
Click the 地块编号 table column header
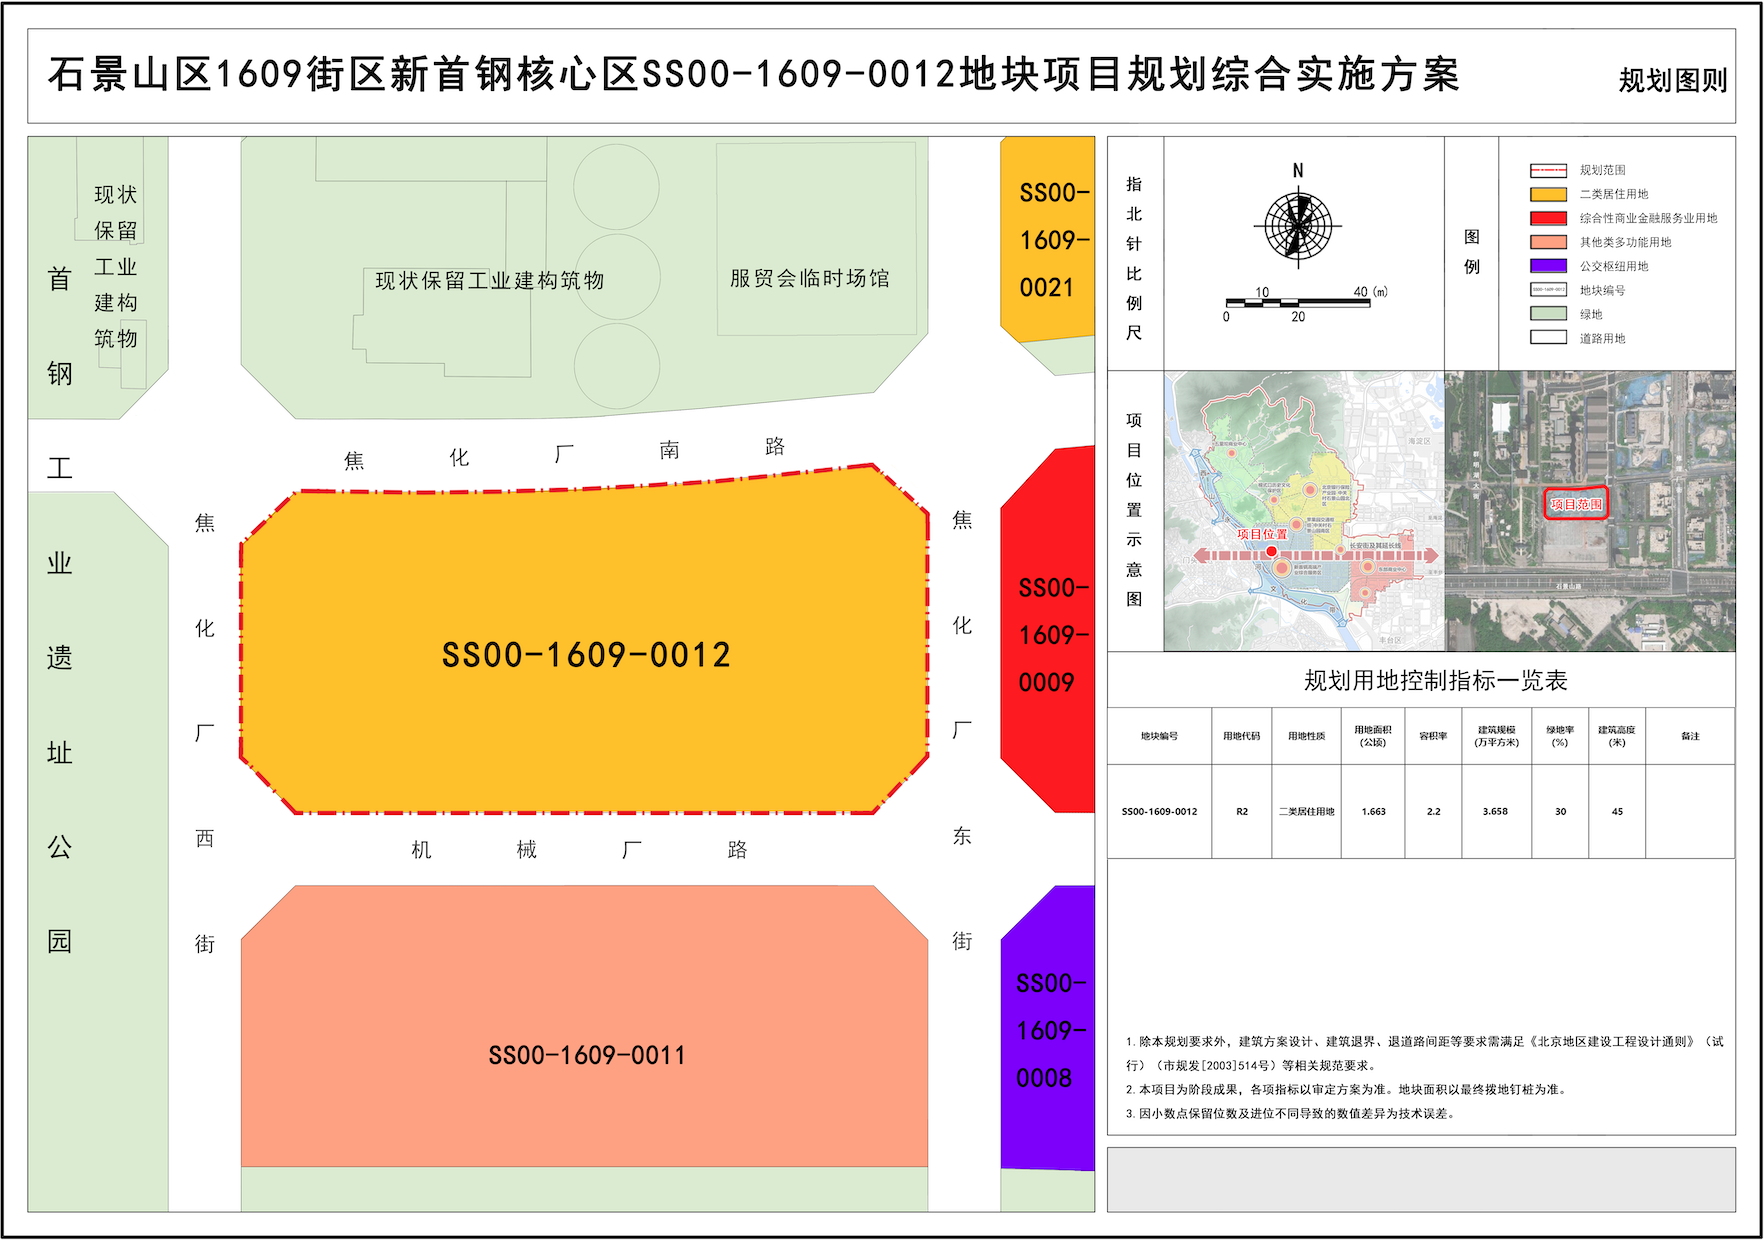(1159, 736)
